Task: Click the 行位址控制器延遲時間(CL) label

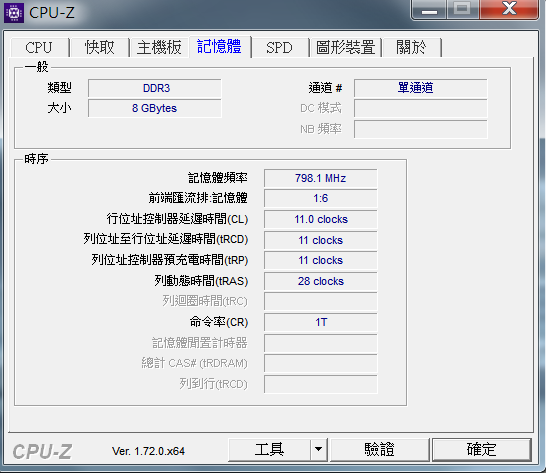Action: pyautogui.click(x=178, y=219)
